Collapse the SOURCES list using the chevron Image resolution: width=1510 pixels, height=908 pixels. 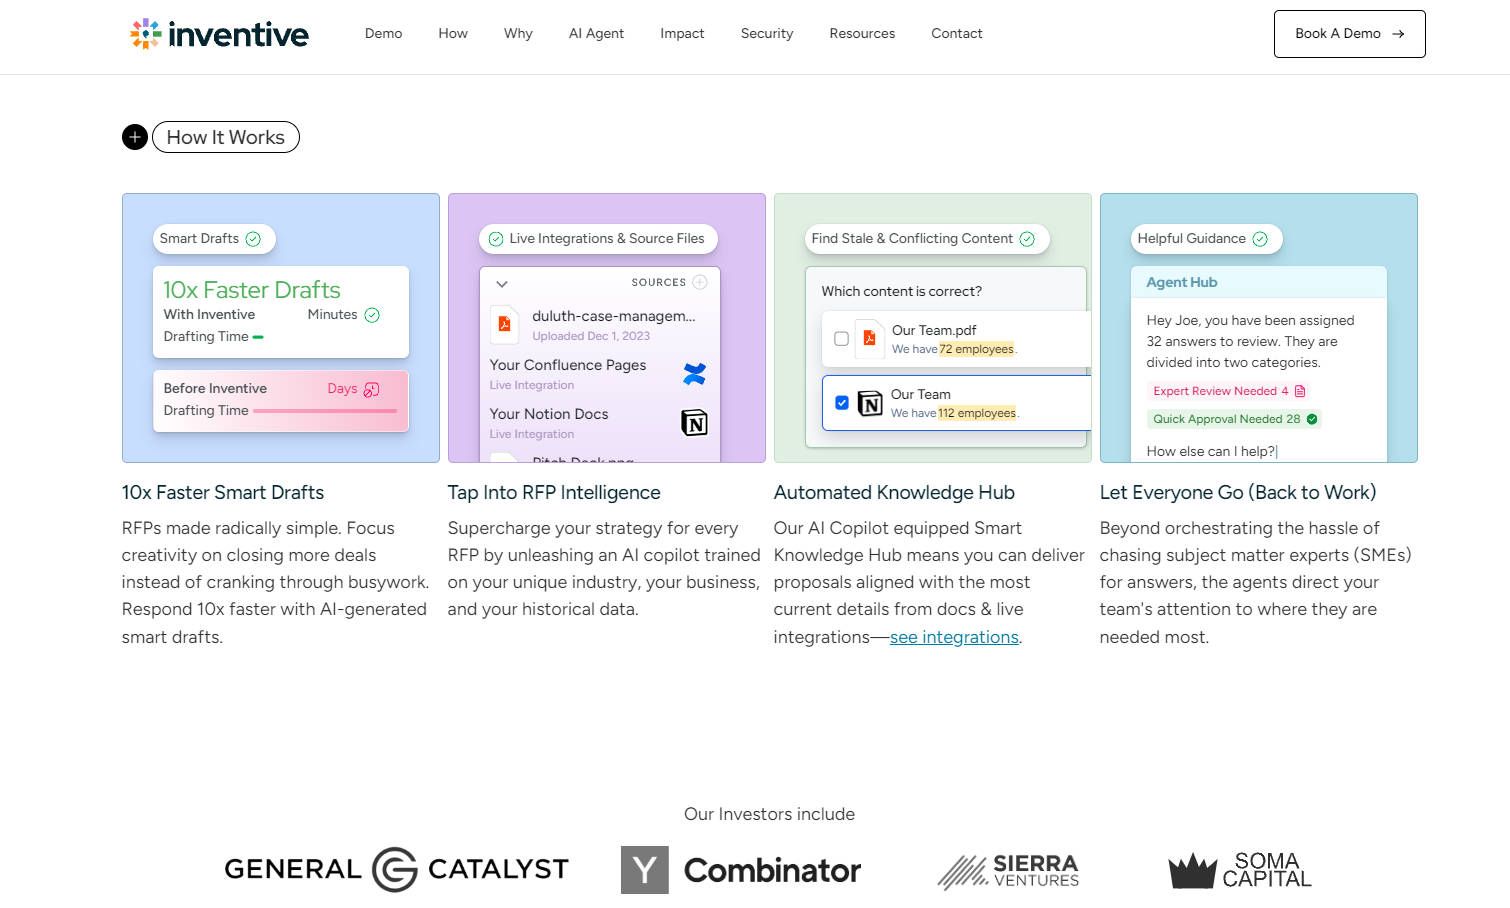coord(501,283)
